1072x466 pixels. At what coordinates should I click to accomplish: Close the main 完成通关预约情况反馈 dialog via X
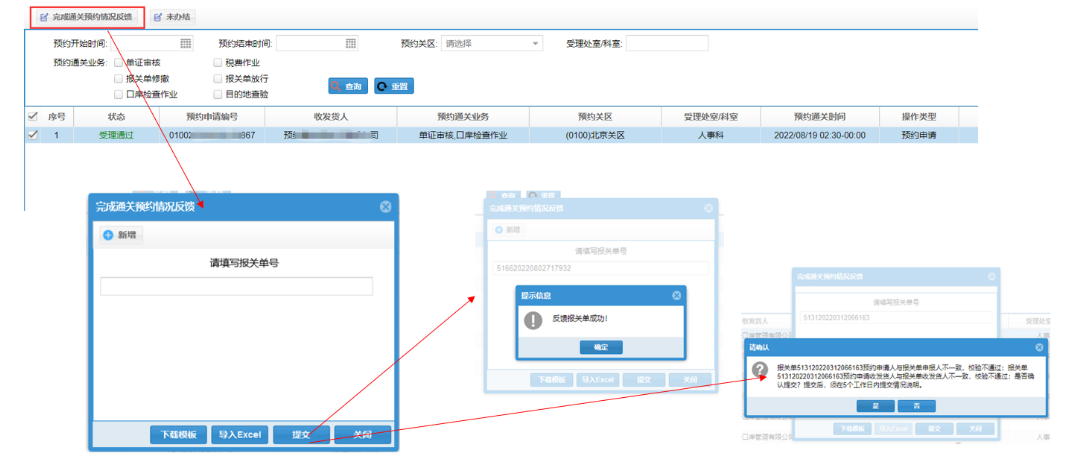[x=386, y=207]
